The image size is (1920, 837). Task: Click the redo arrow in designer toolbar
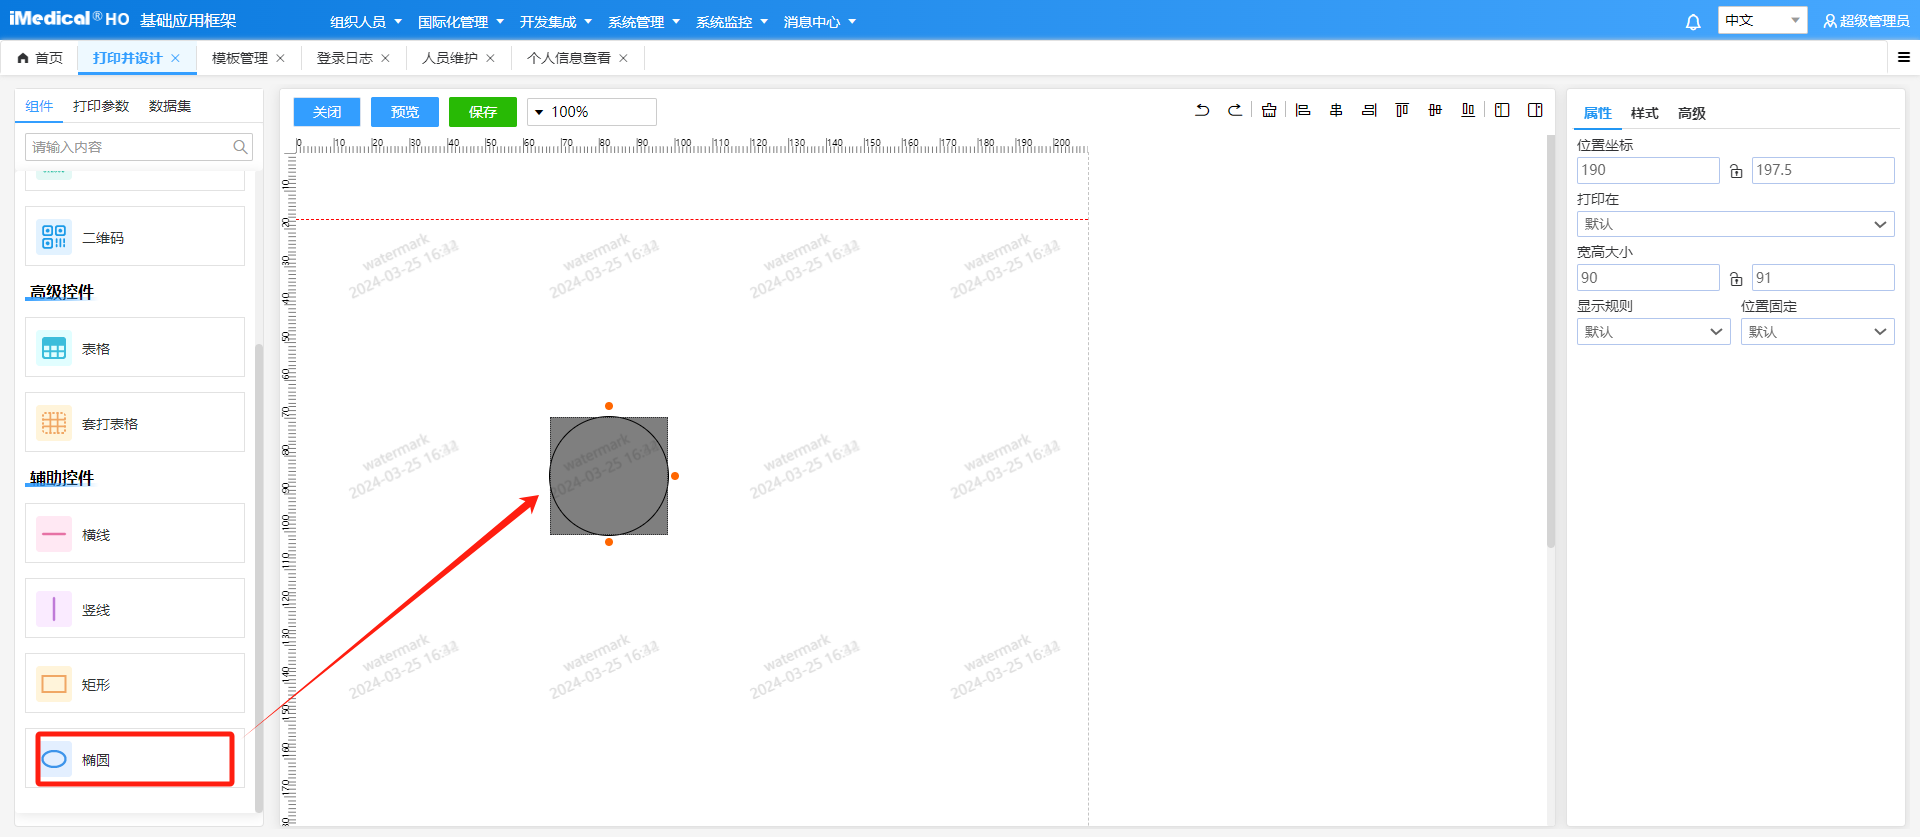click(x=1235, y=111)
